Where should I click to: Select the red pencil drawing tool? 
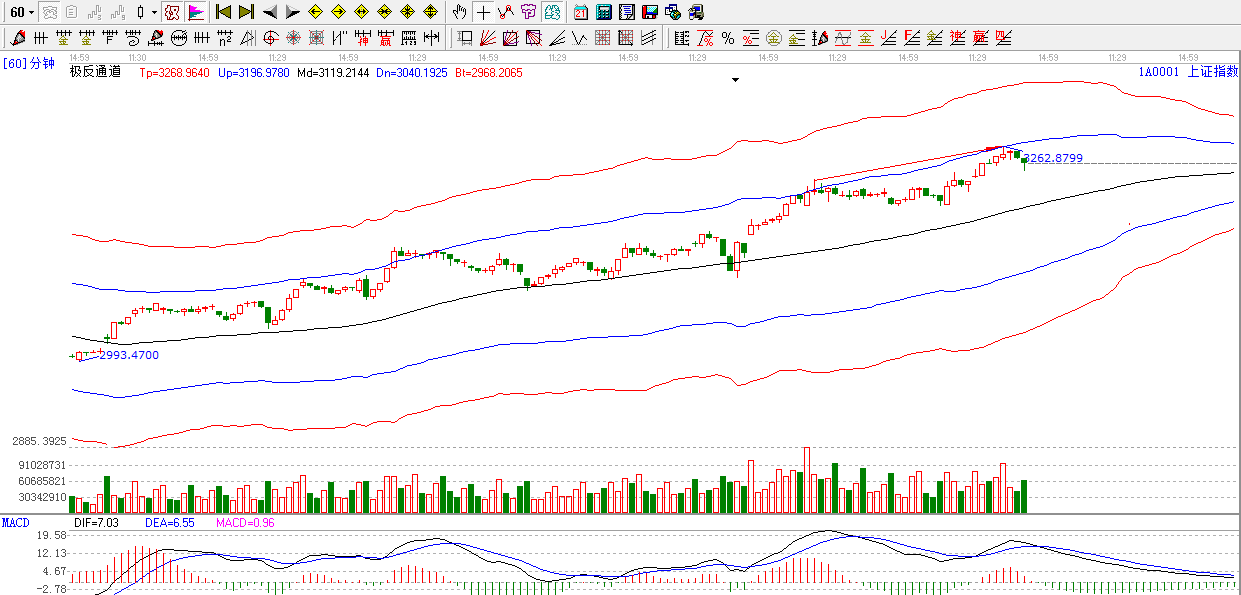tap(17, 38)
